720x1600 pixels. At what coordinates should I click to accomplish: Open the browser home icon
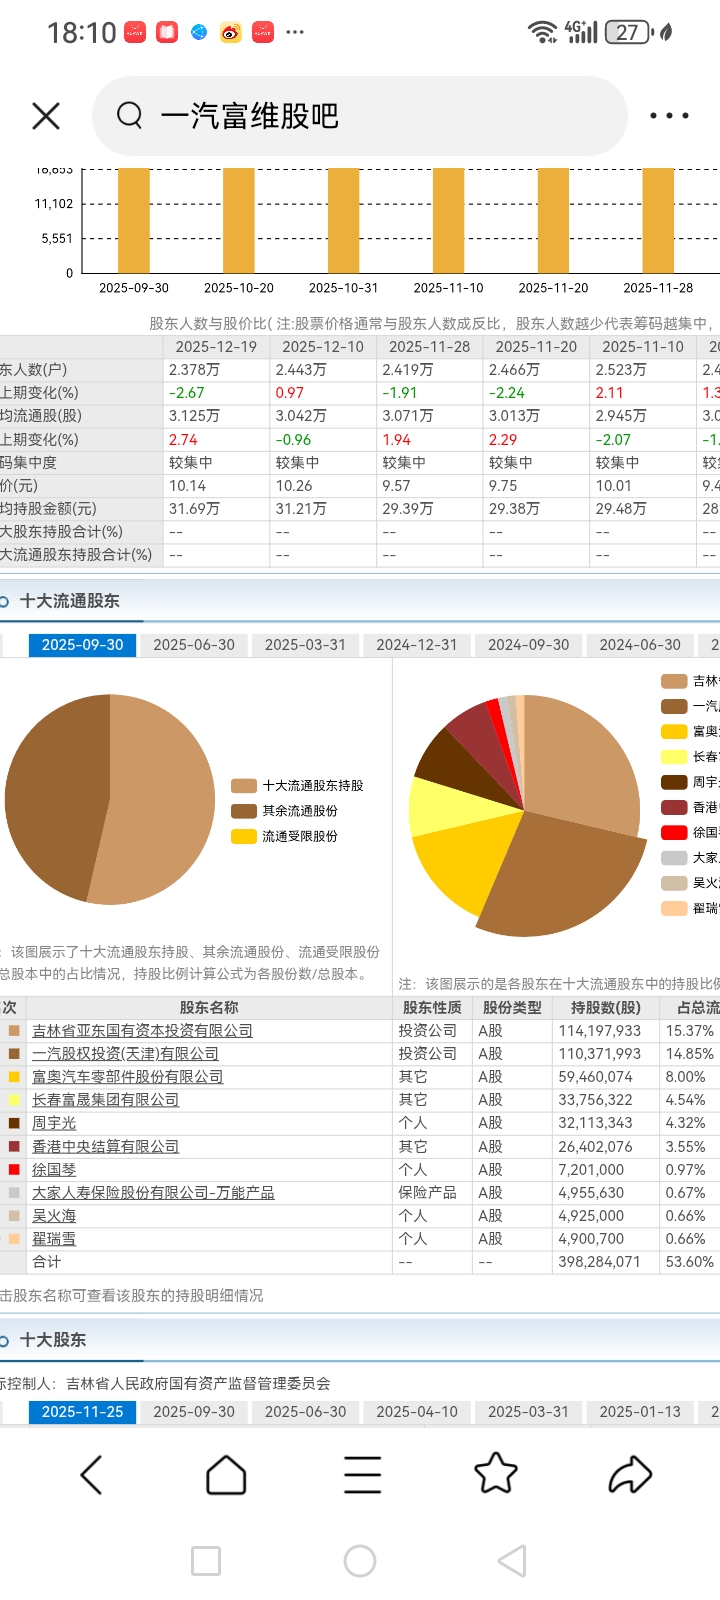click(226, 1475)
